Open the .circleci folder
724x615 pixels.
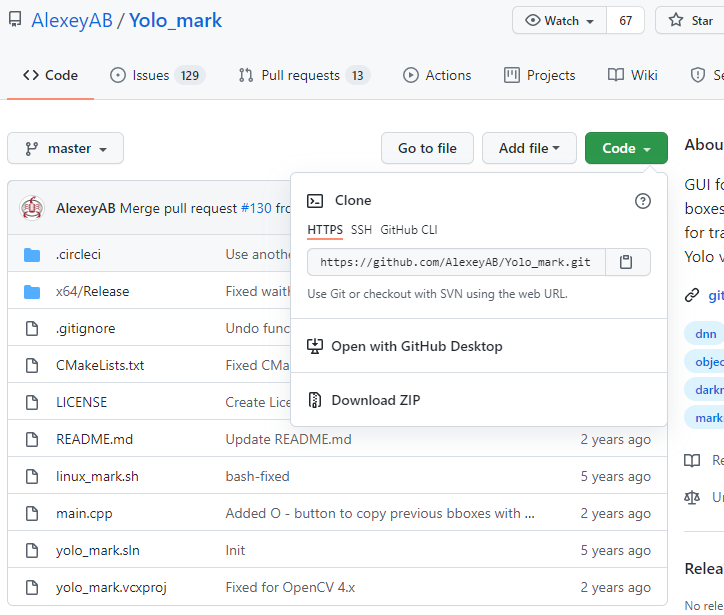click(78, 254)
